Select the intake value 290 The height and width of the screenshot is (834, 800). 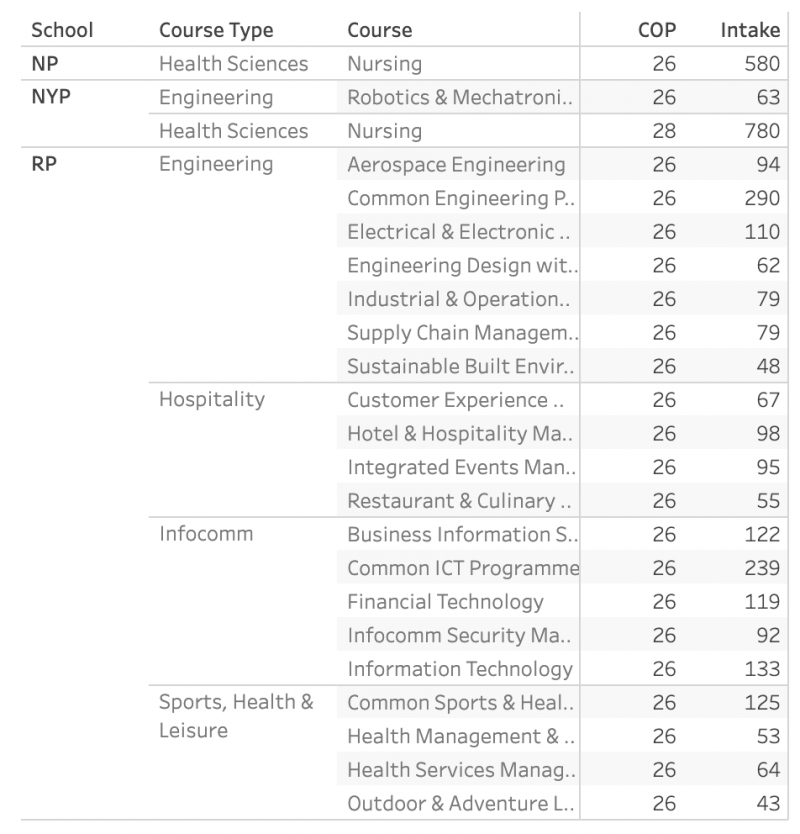[762, 198]
